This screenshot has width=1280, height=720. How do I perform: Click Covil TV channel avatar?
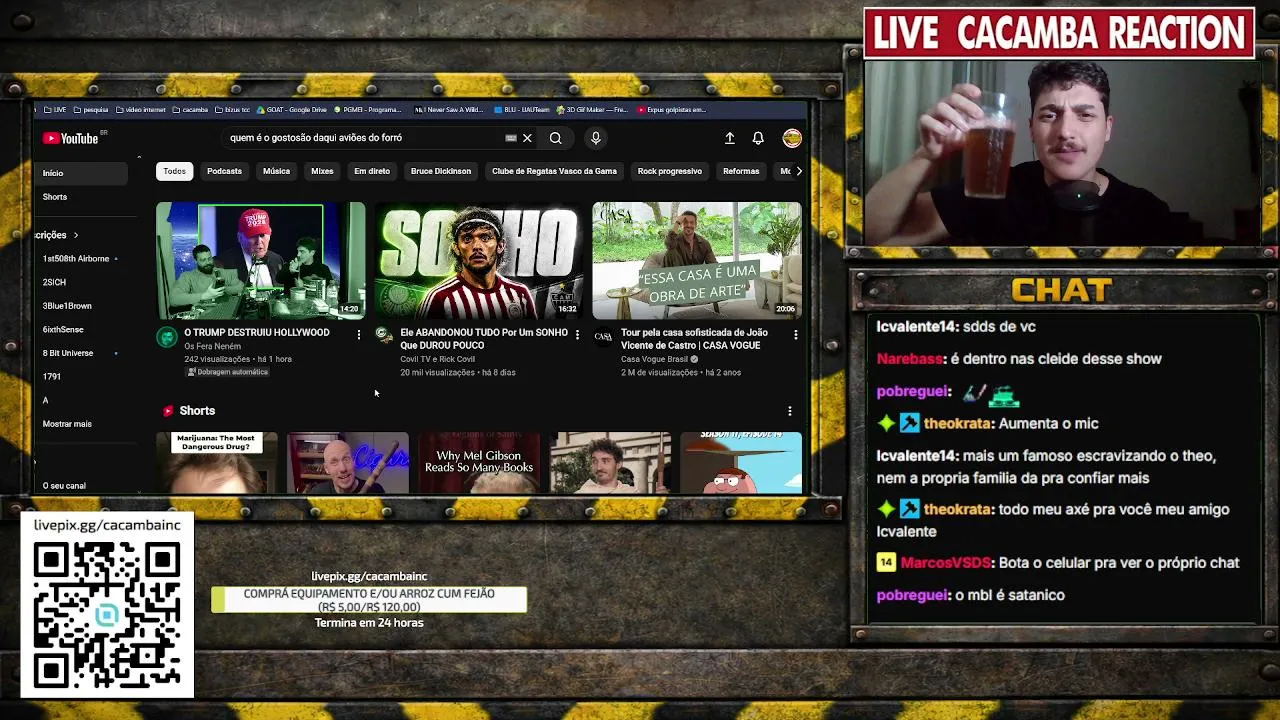click(384, 335)
